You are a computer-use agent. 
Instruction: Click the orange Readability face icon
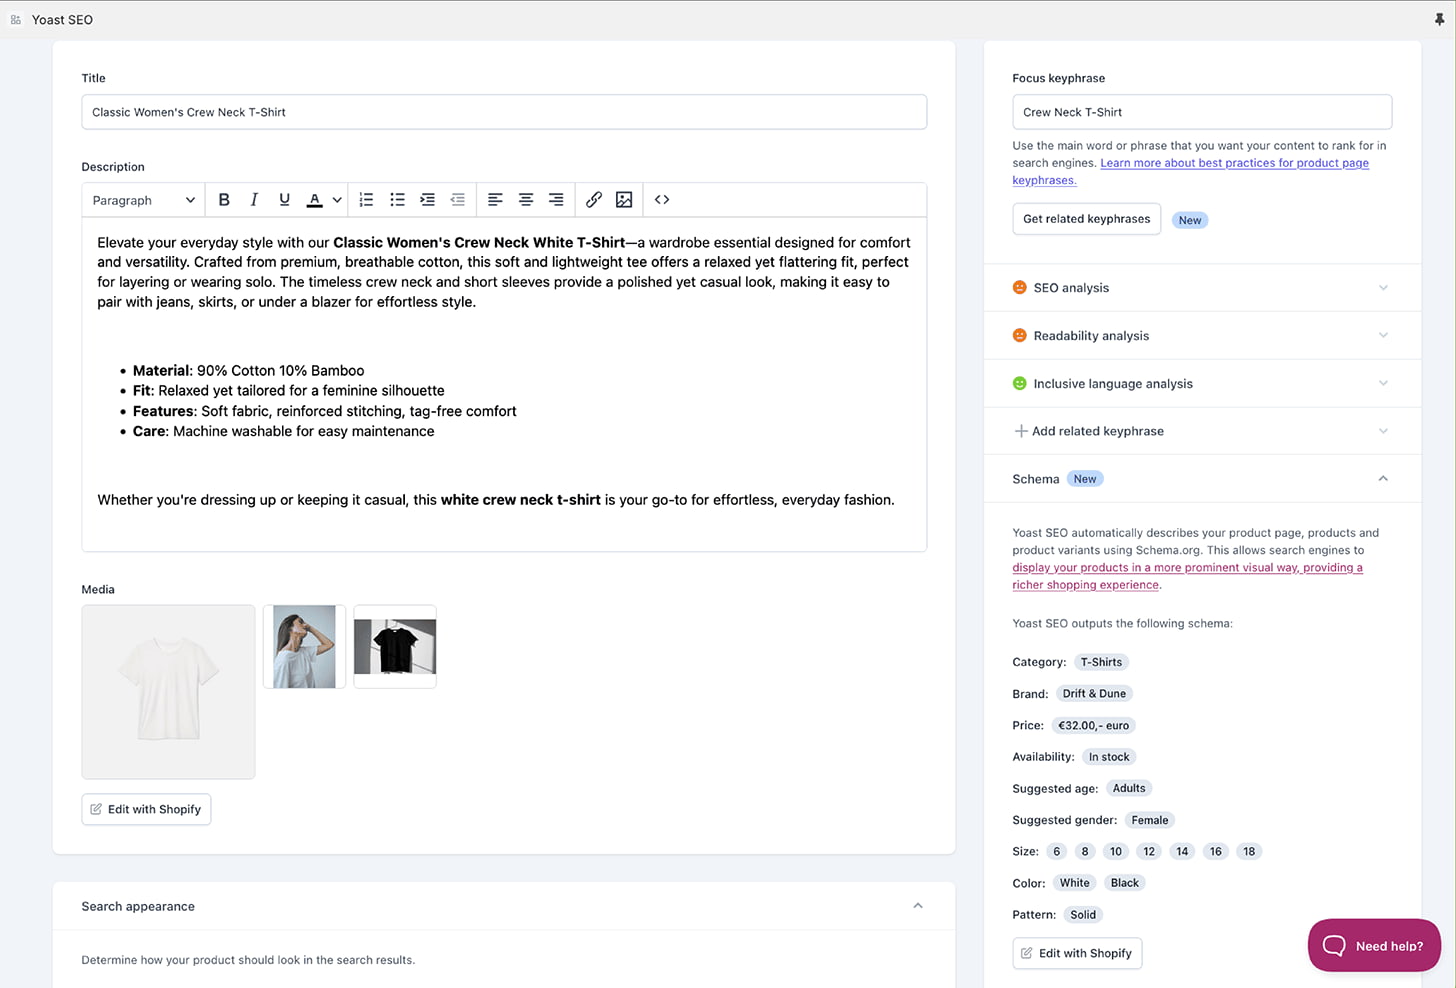pos(1020,336)
